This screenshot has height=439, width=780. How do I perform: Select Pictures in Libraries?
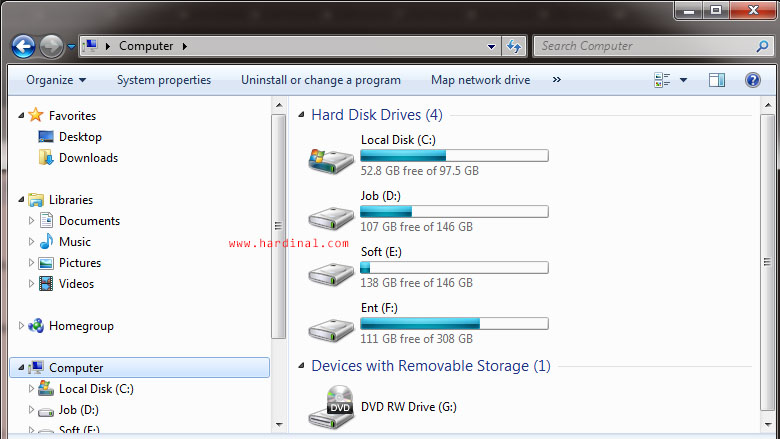(x=80, y=263)
